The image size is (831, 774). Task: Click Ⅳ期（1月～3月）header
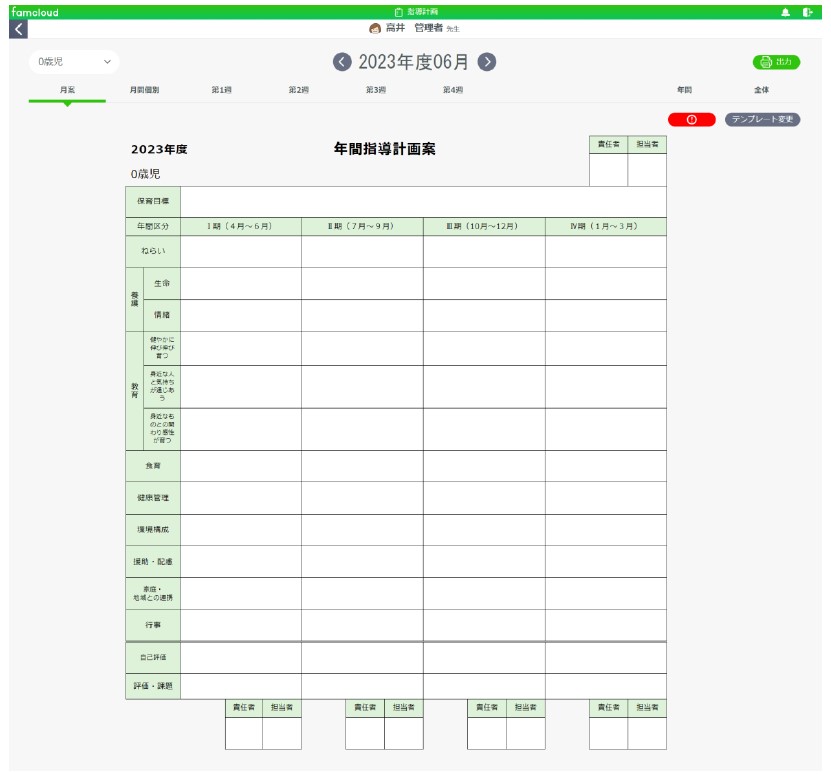606,226
